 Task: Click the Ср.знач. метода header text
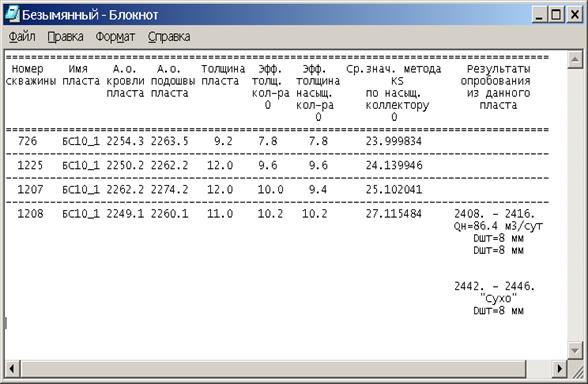tap(394, 69)
